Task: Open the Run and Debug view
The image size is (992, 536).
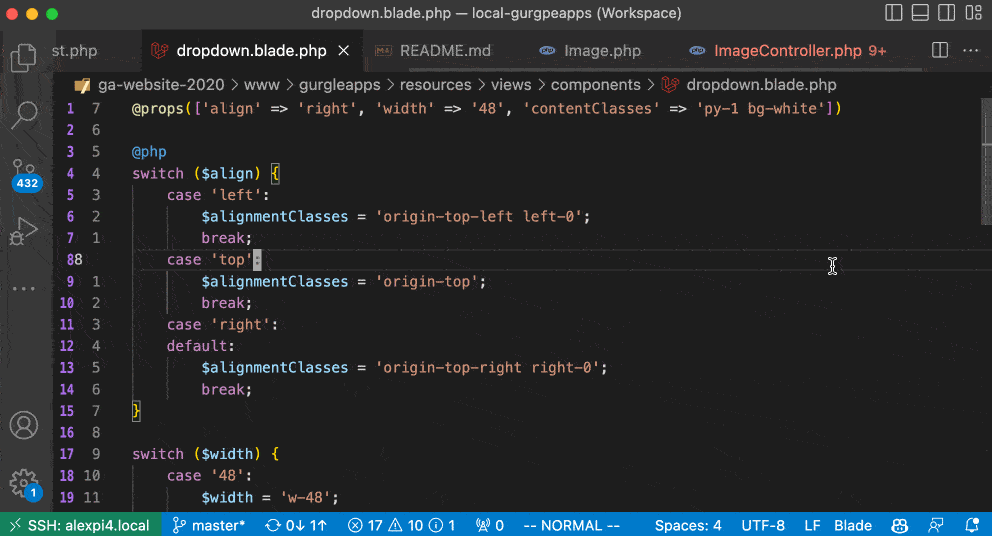Action: tap(22, 232)
